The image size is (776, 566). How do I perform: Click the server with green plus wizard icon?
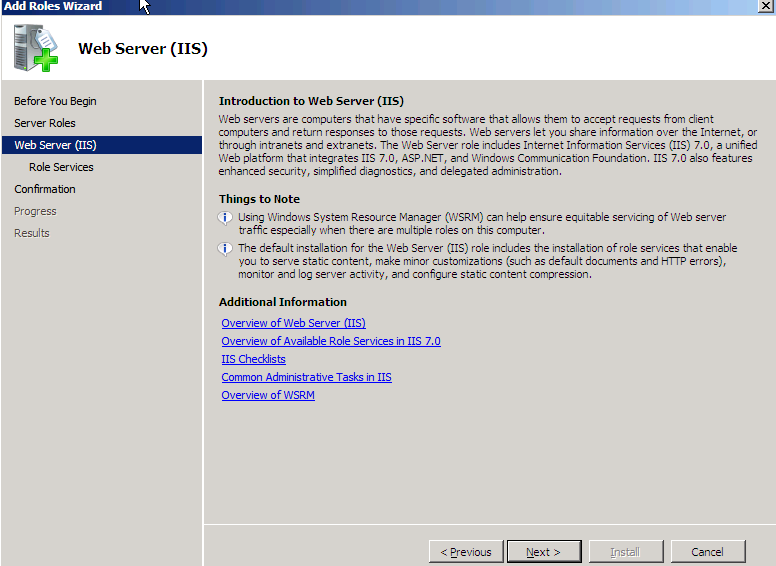click(36, 48)
